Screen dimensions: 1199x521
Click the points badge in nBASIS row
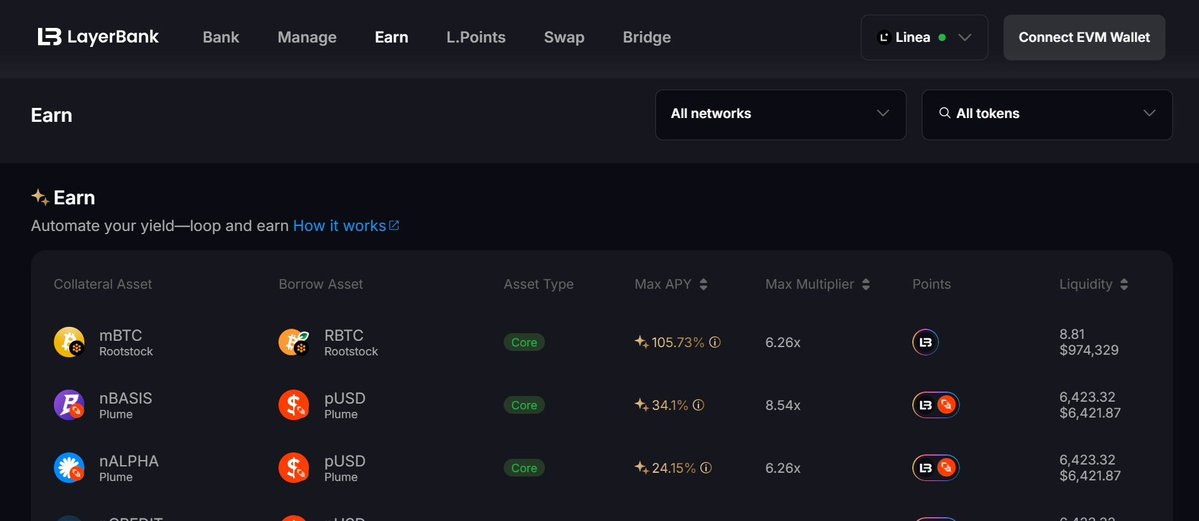[936, 405]
